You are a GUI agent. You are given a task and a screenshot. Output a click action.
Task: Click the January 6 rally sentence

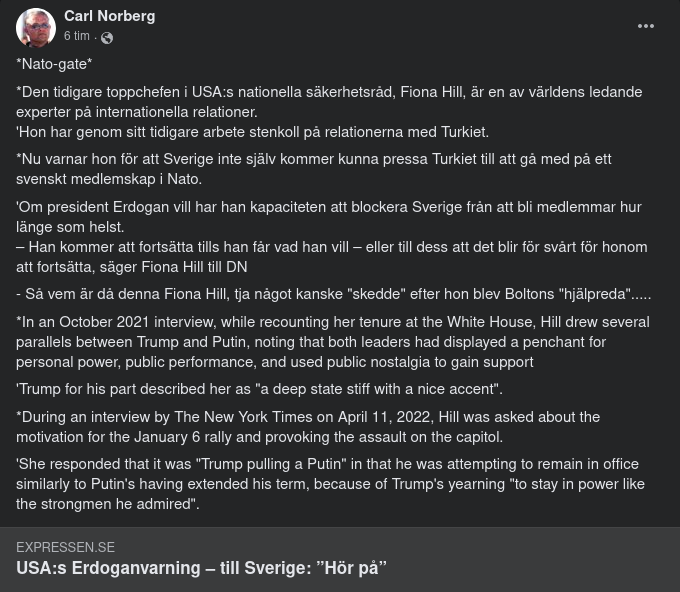pyautogui.click(x=259, y=437)
